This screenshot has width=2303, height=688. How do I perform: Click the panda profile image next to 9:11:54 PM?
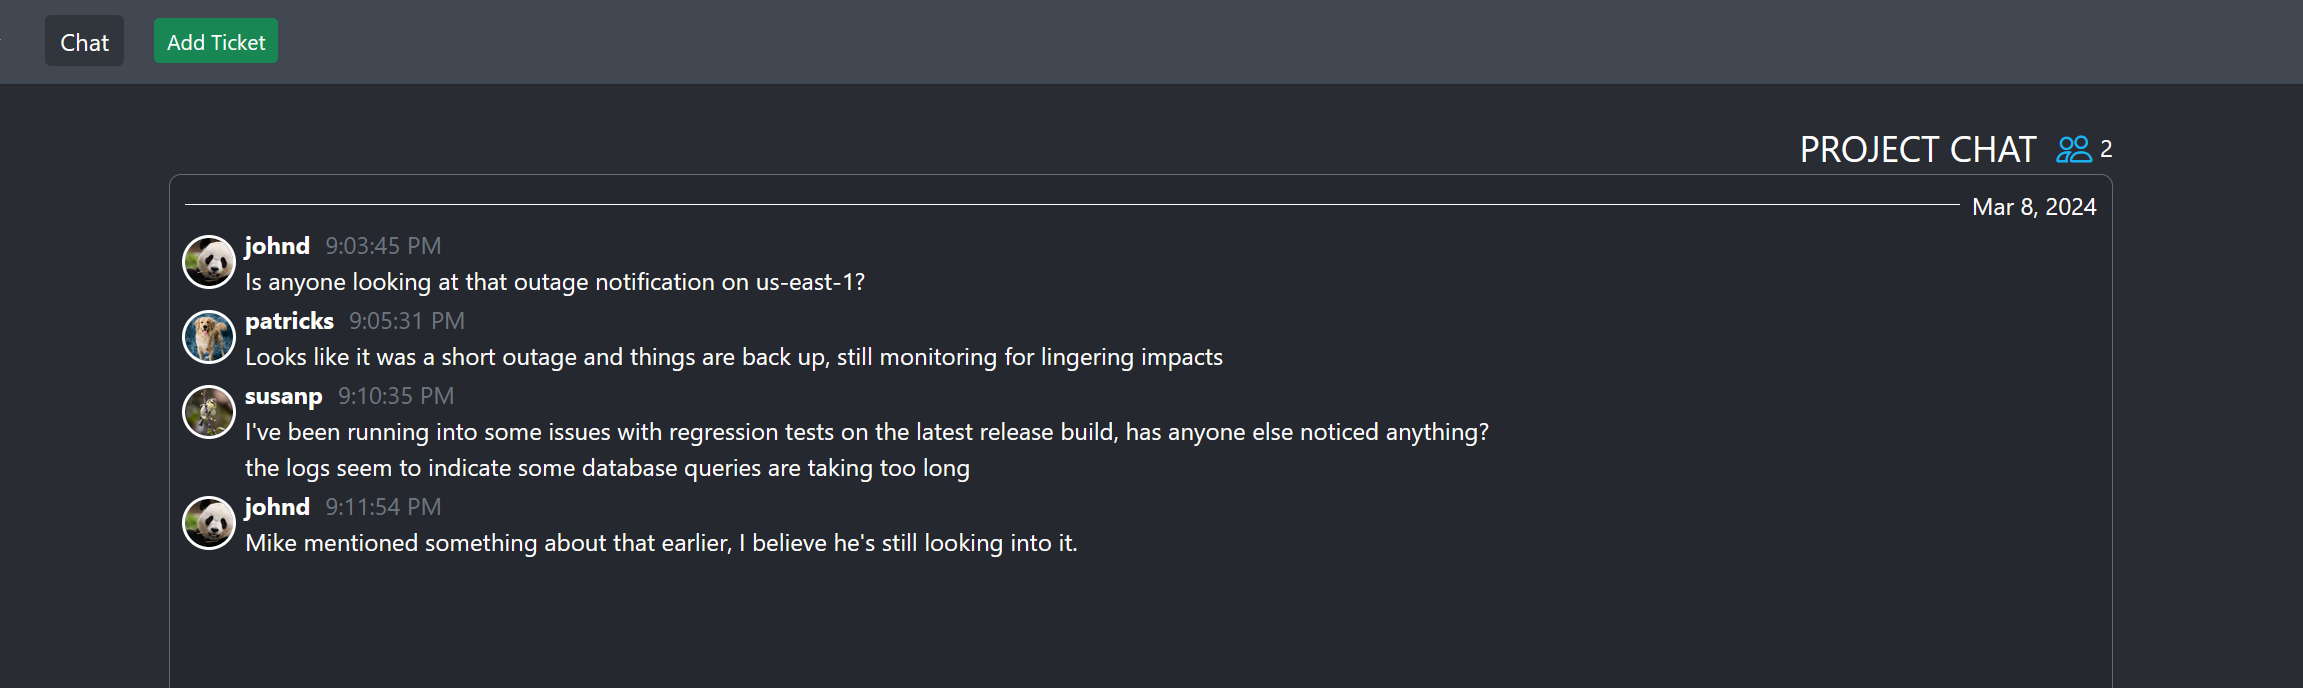tap(208, 523)
